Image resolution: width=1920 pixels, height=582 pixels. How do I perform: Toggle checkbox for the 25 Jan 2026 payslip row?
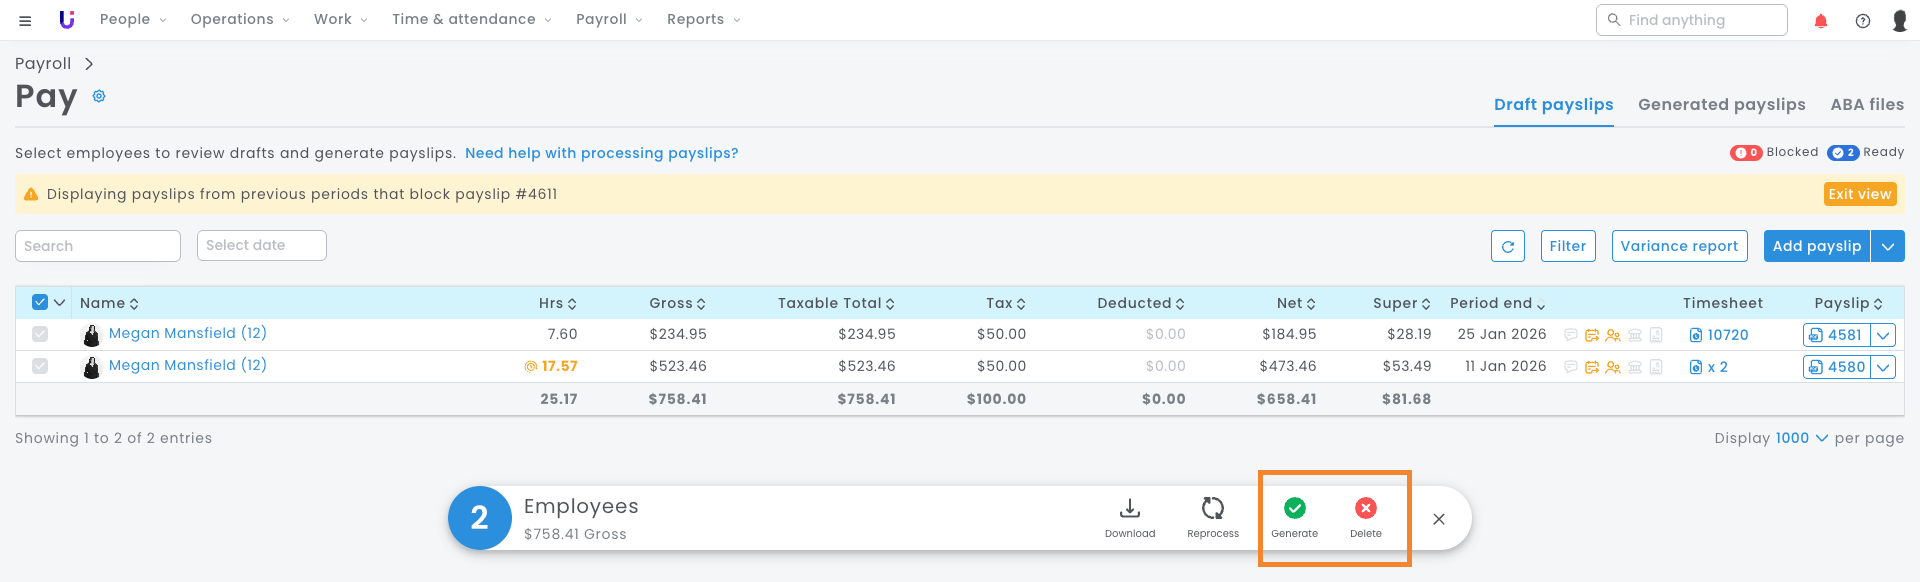coord(40,334)
